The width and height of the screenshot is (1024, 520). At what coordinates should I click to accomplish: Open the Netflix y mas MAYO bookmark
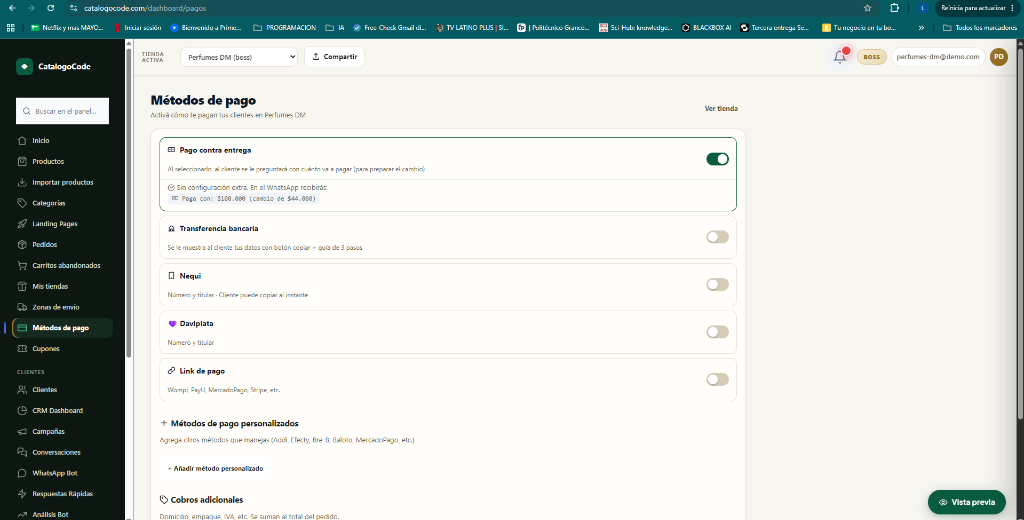pyautogui.click(x=67, y=28)
